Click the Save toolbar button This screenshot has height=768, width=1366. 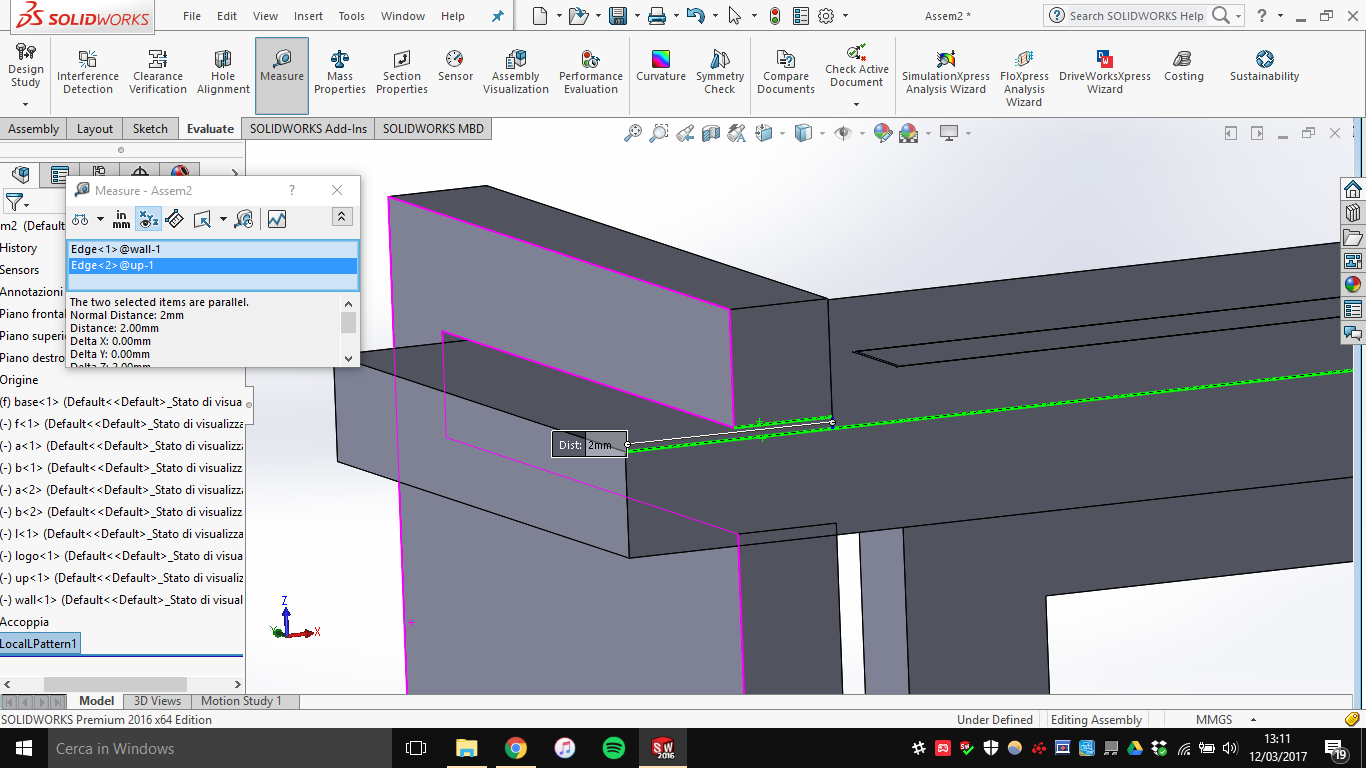click(x=618, y=16)
